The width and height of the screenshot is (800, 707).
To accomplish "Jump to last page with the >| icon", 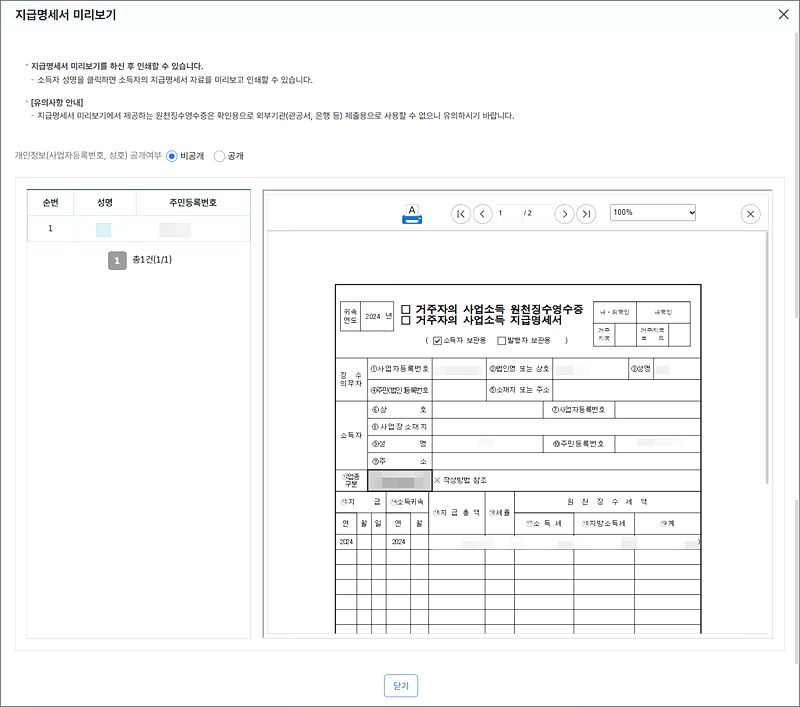I will pyautogui.click(x=586, y=213).
